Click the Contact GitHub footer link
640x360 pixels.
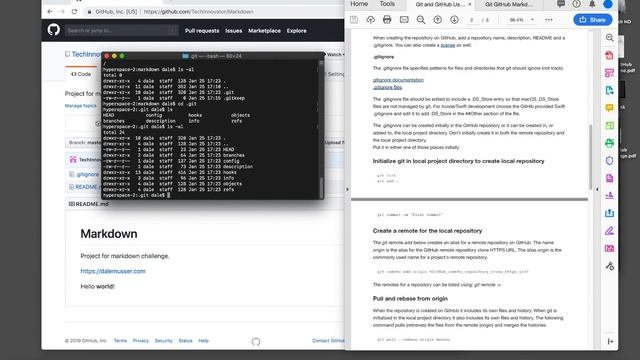pos(328,341)
